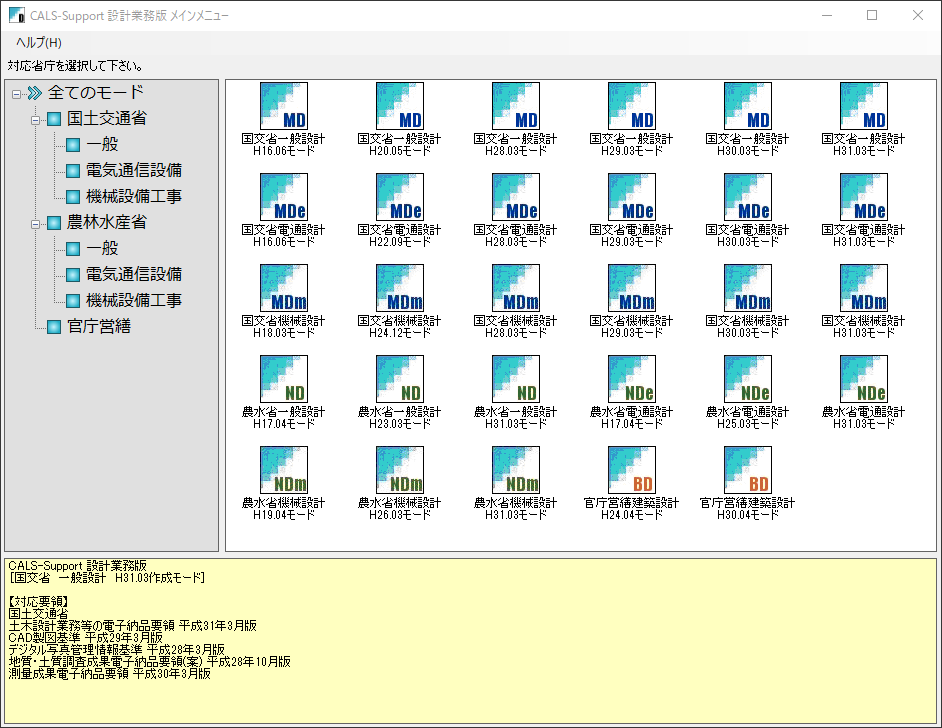Select 一般 under 農林水産省
The width and height of the screenshot is (942, 728).
coord(102,248)
